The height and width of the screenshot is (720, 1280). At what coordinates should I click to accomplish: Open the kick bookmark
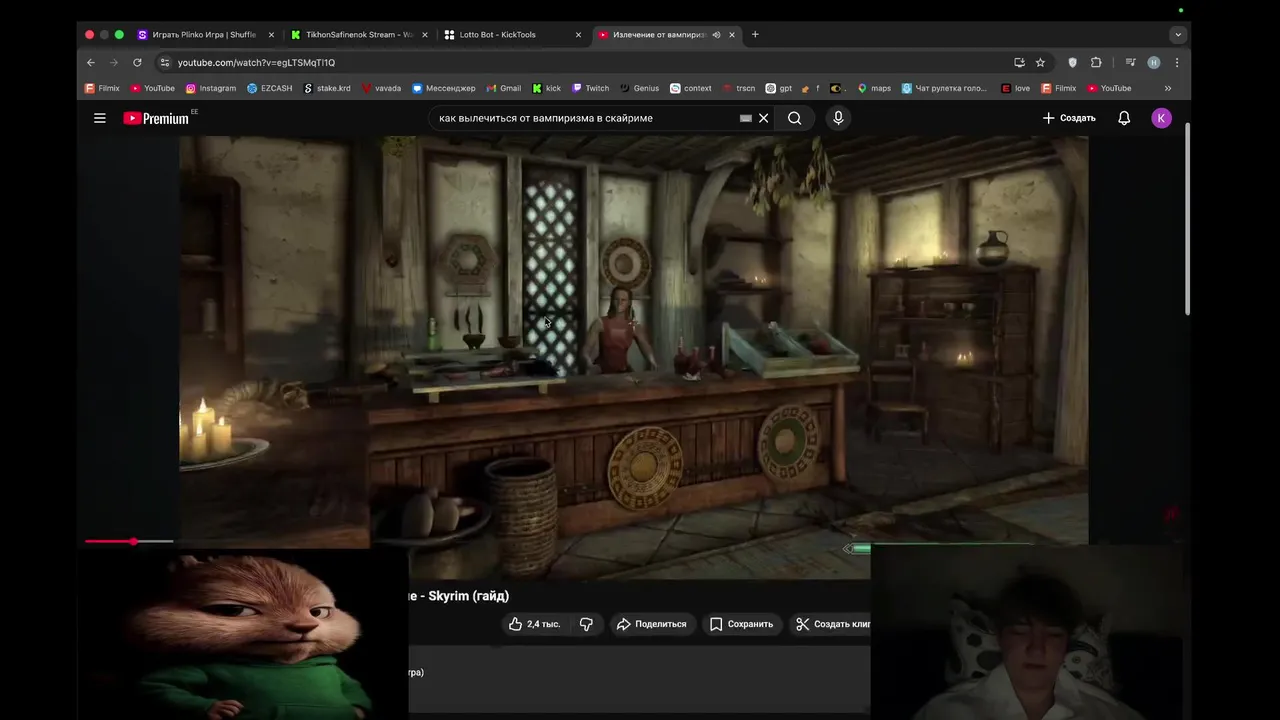(x=547, y=88)
